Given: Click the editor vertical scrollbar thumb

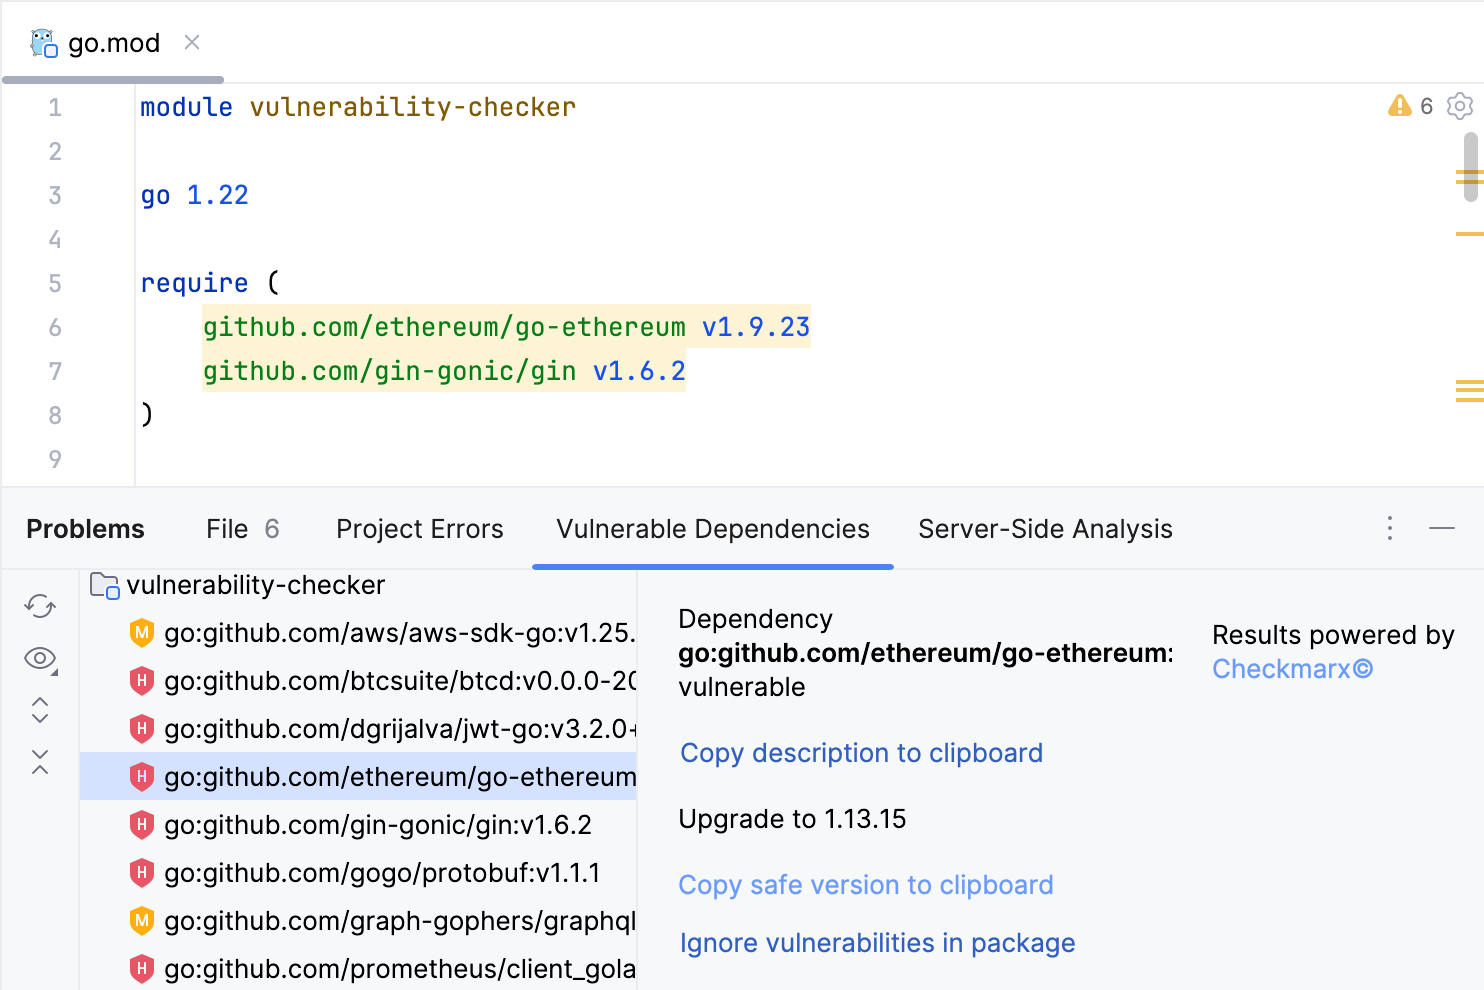Looking at the screenshot, I should [1470, 167].
